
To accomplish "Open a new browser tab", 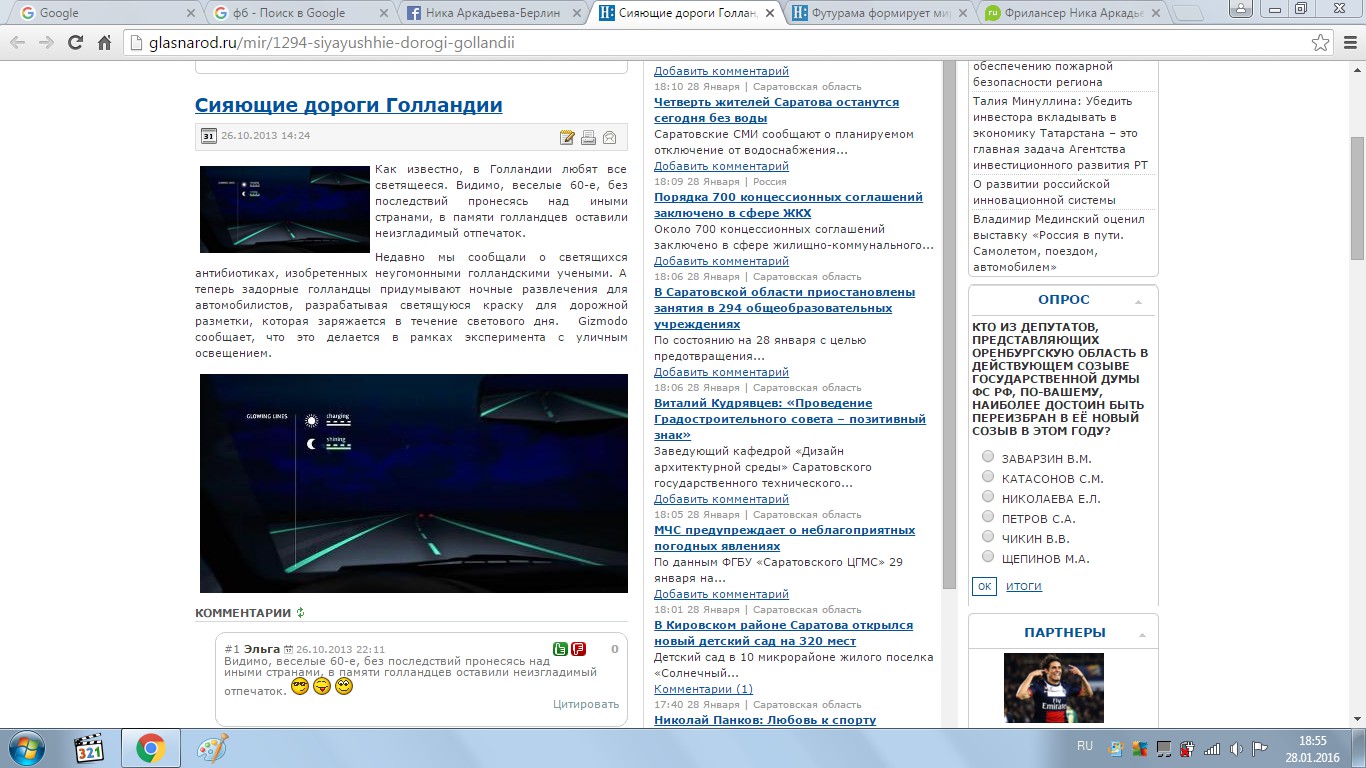I will [x=1187, y=13].
